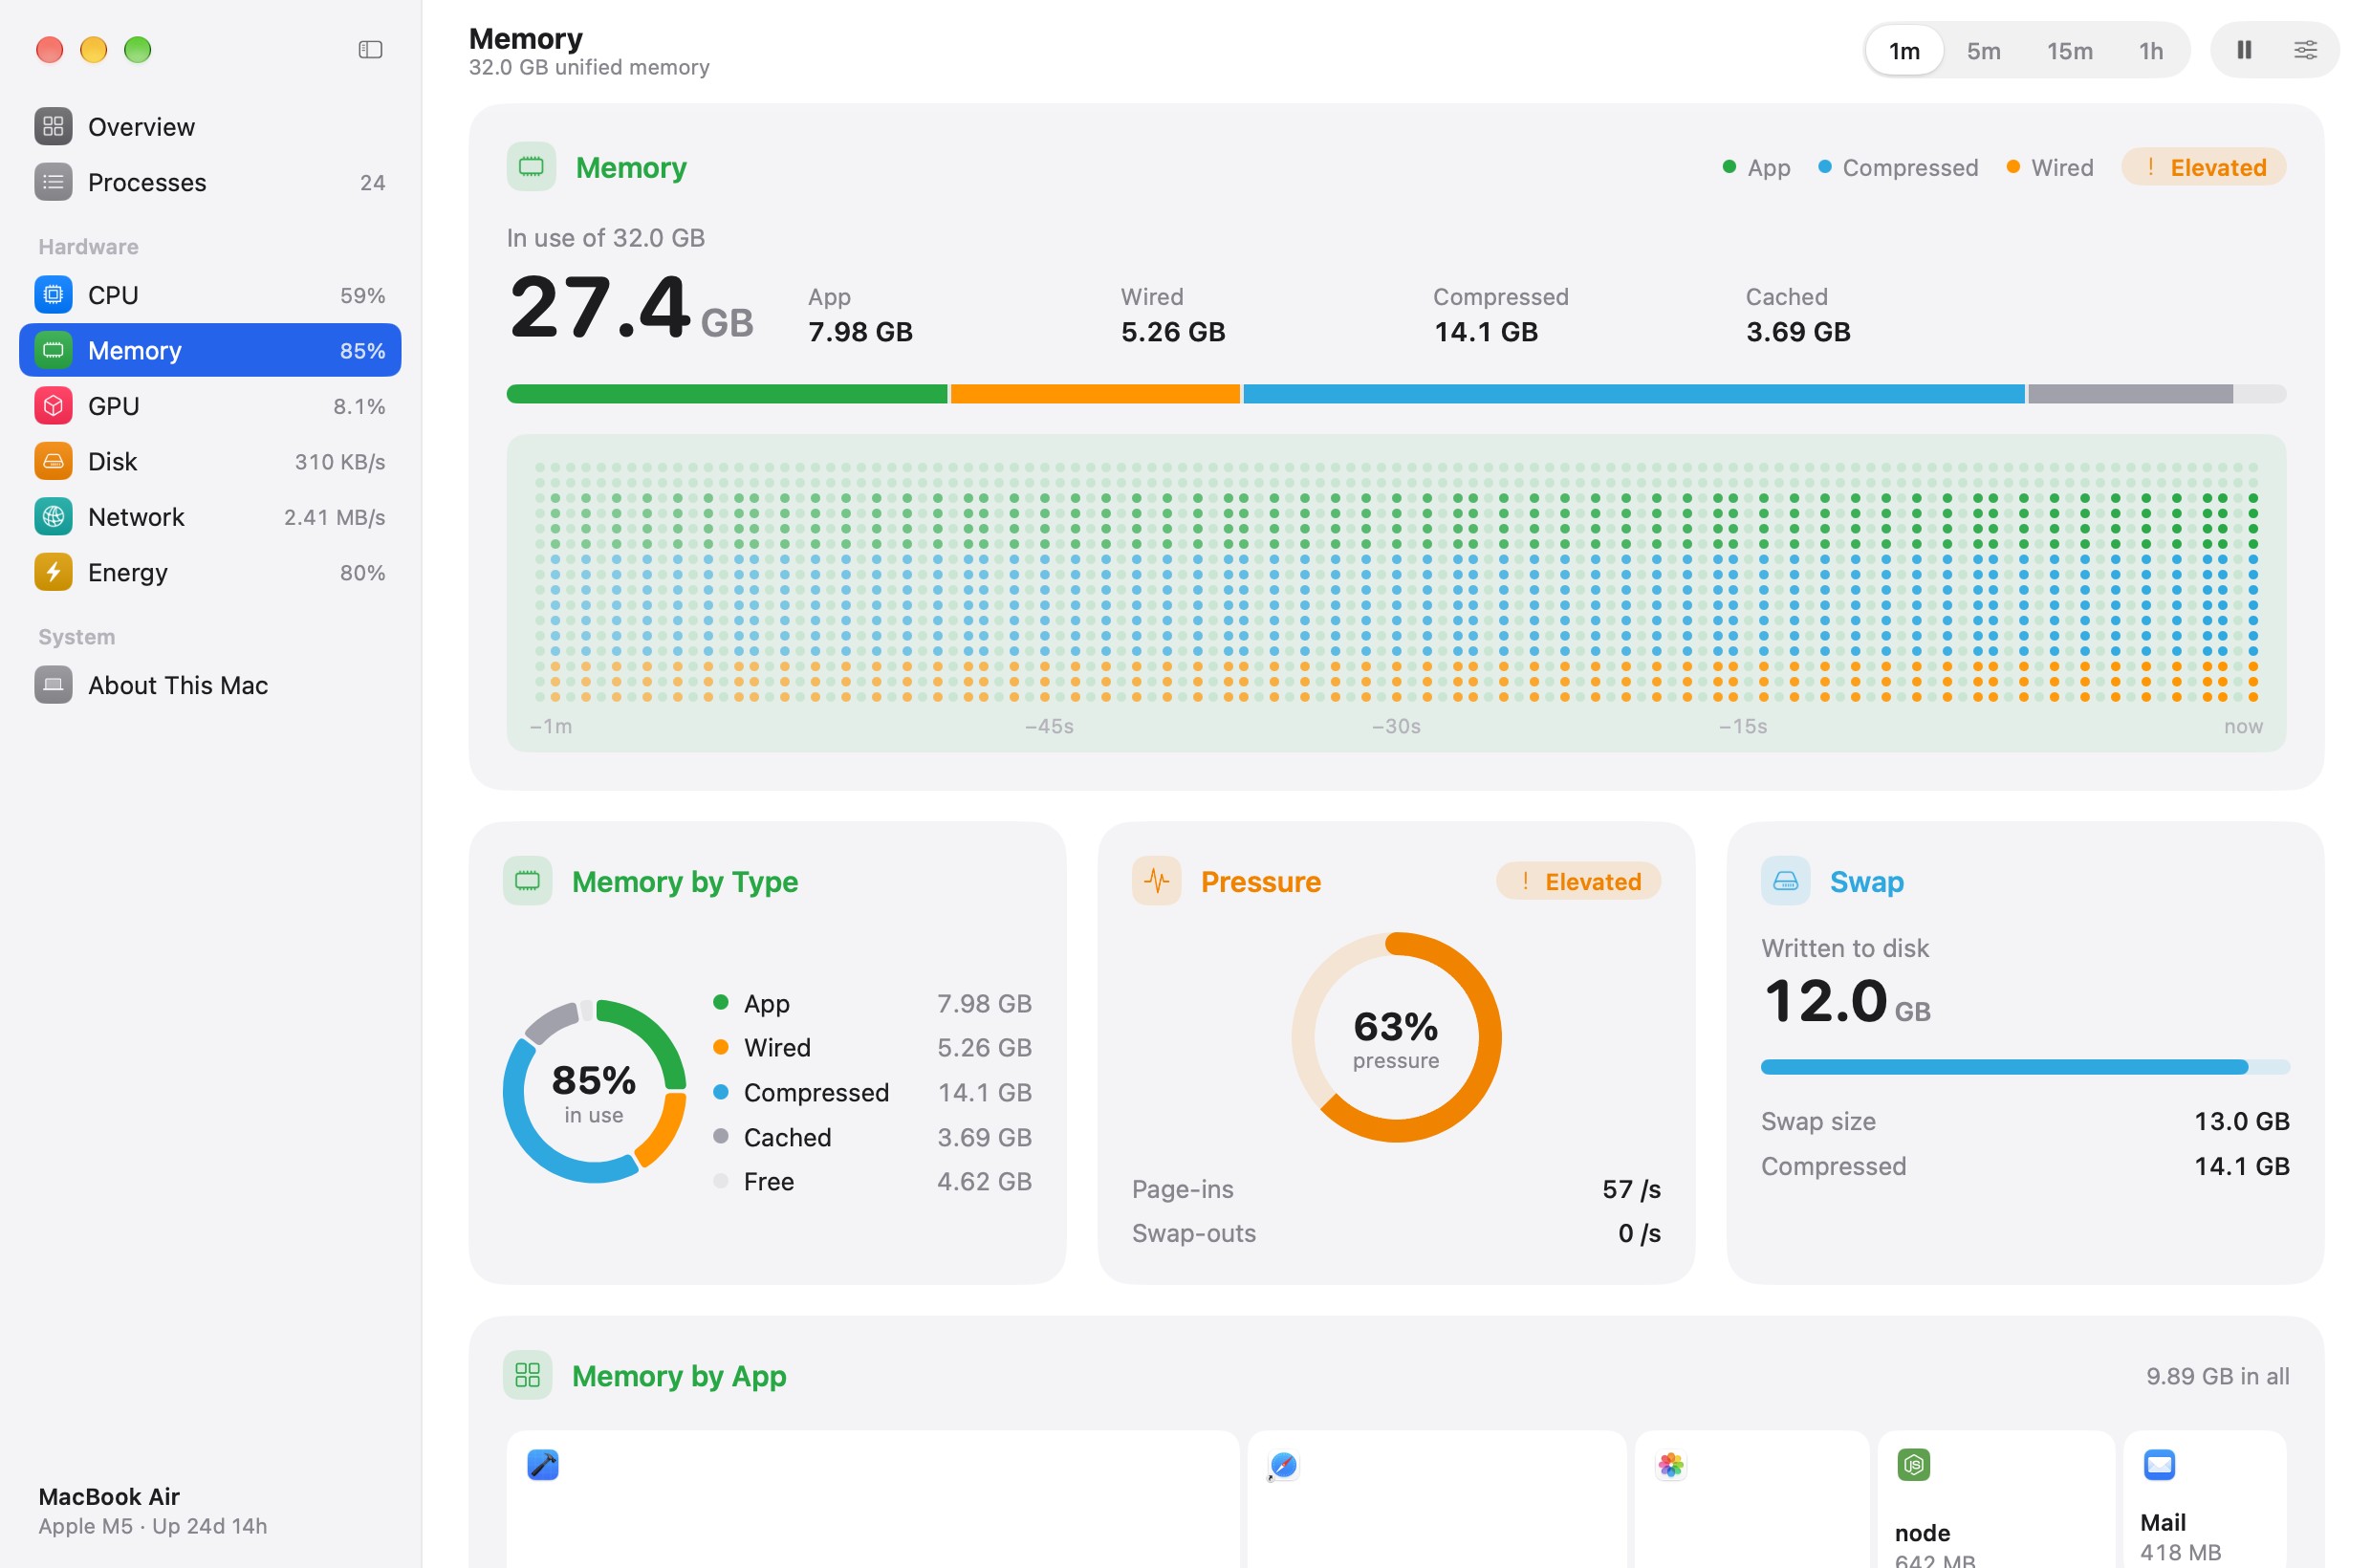This screenshot has width=2371, height=1568.
Task: Click the Swap size 13.0 GB value
Action: tap(2241, 1121)
